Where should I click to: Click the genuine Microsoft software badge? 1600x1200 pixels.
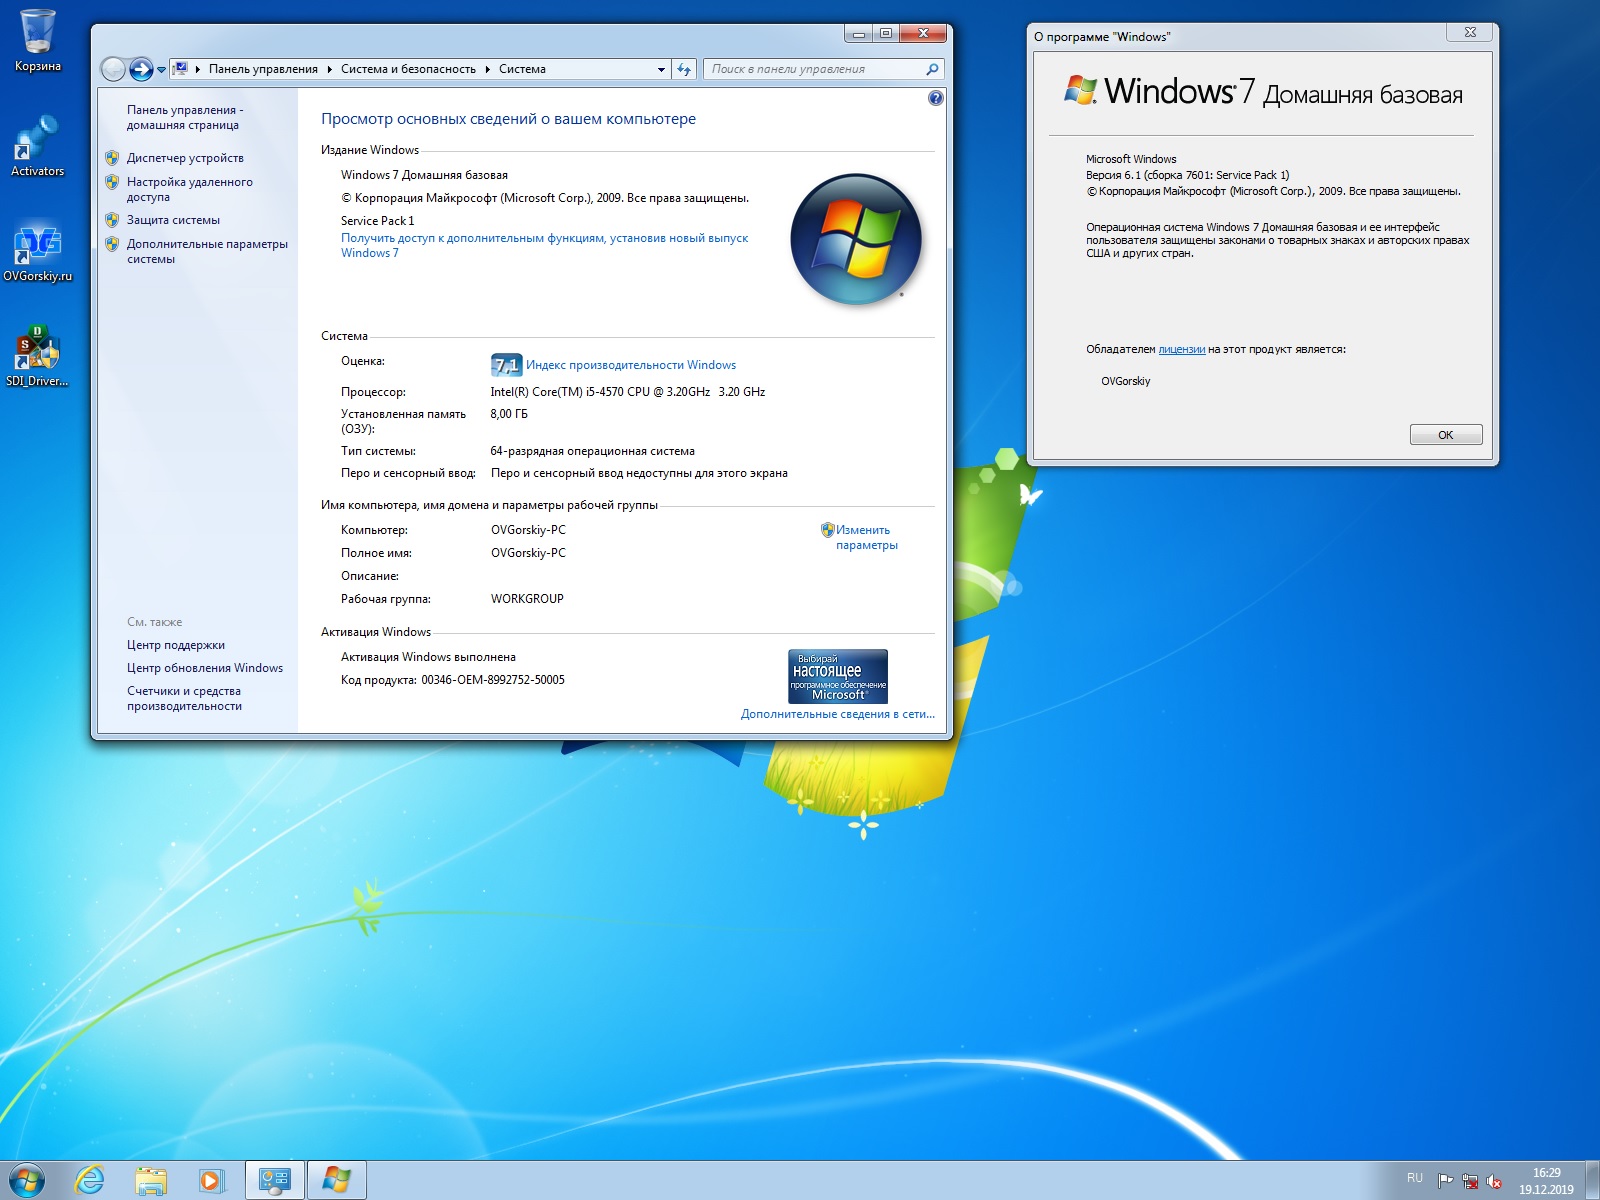[838, 677]
